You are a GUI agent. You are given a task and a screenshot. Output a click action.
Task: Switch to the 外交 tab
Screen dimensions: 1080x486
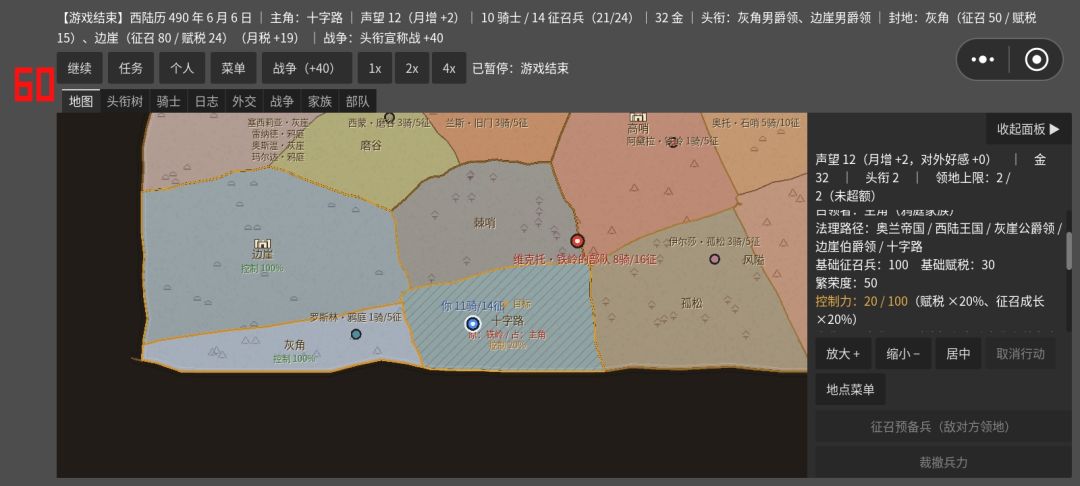pos(244,101)
